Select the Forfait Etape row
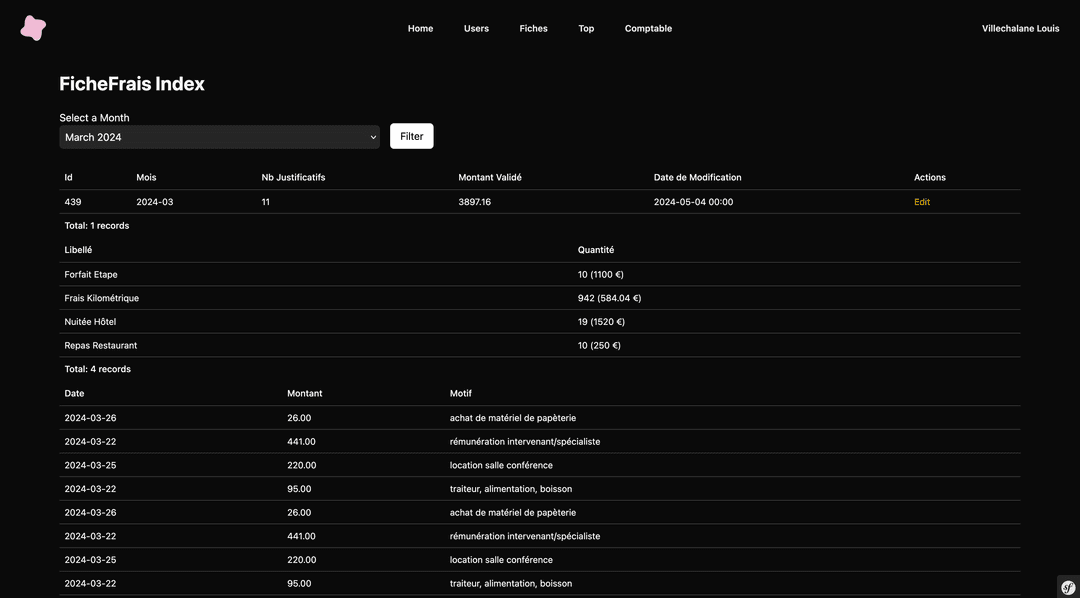This screenshot has height=598, width=1080. click(x=91, y=274)
